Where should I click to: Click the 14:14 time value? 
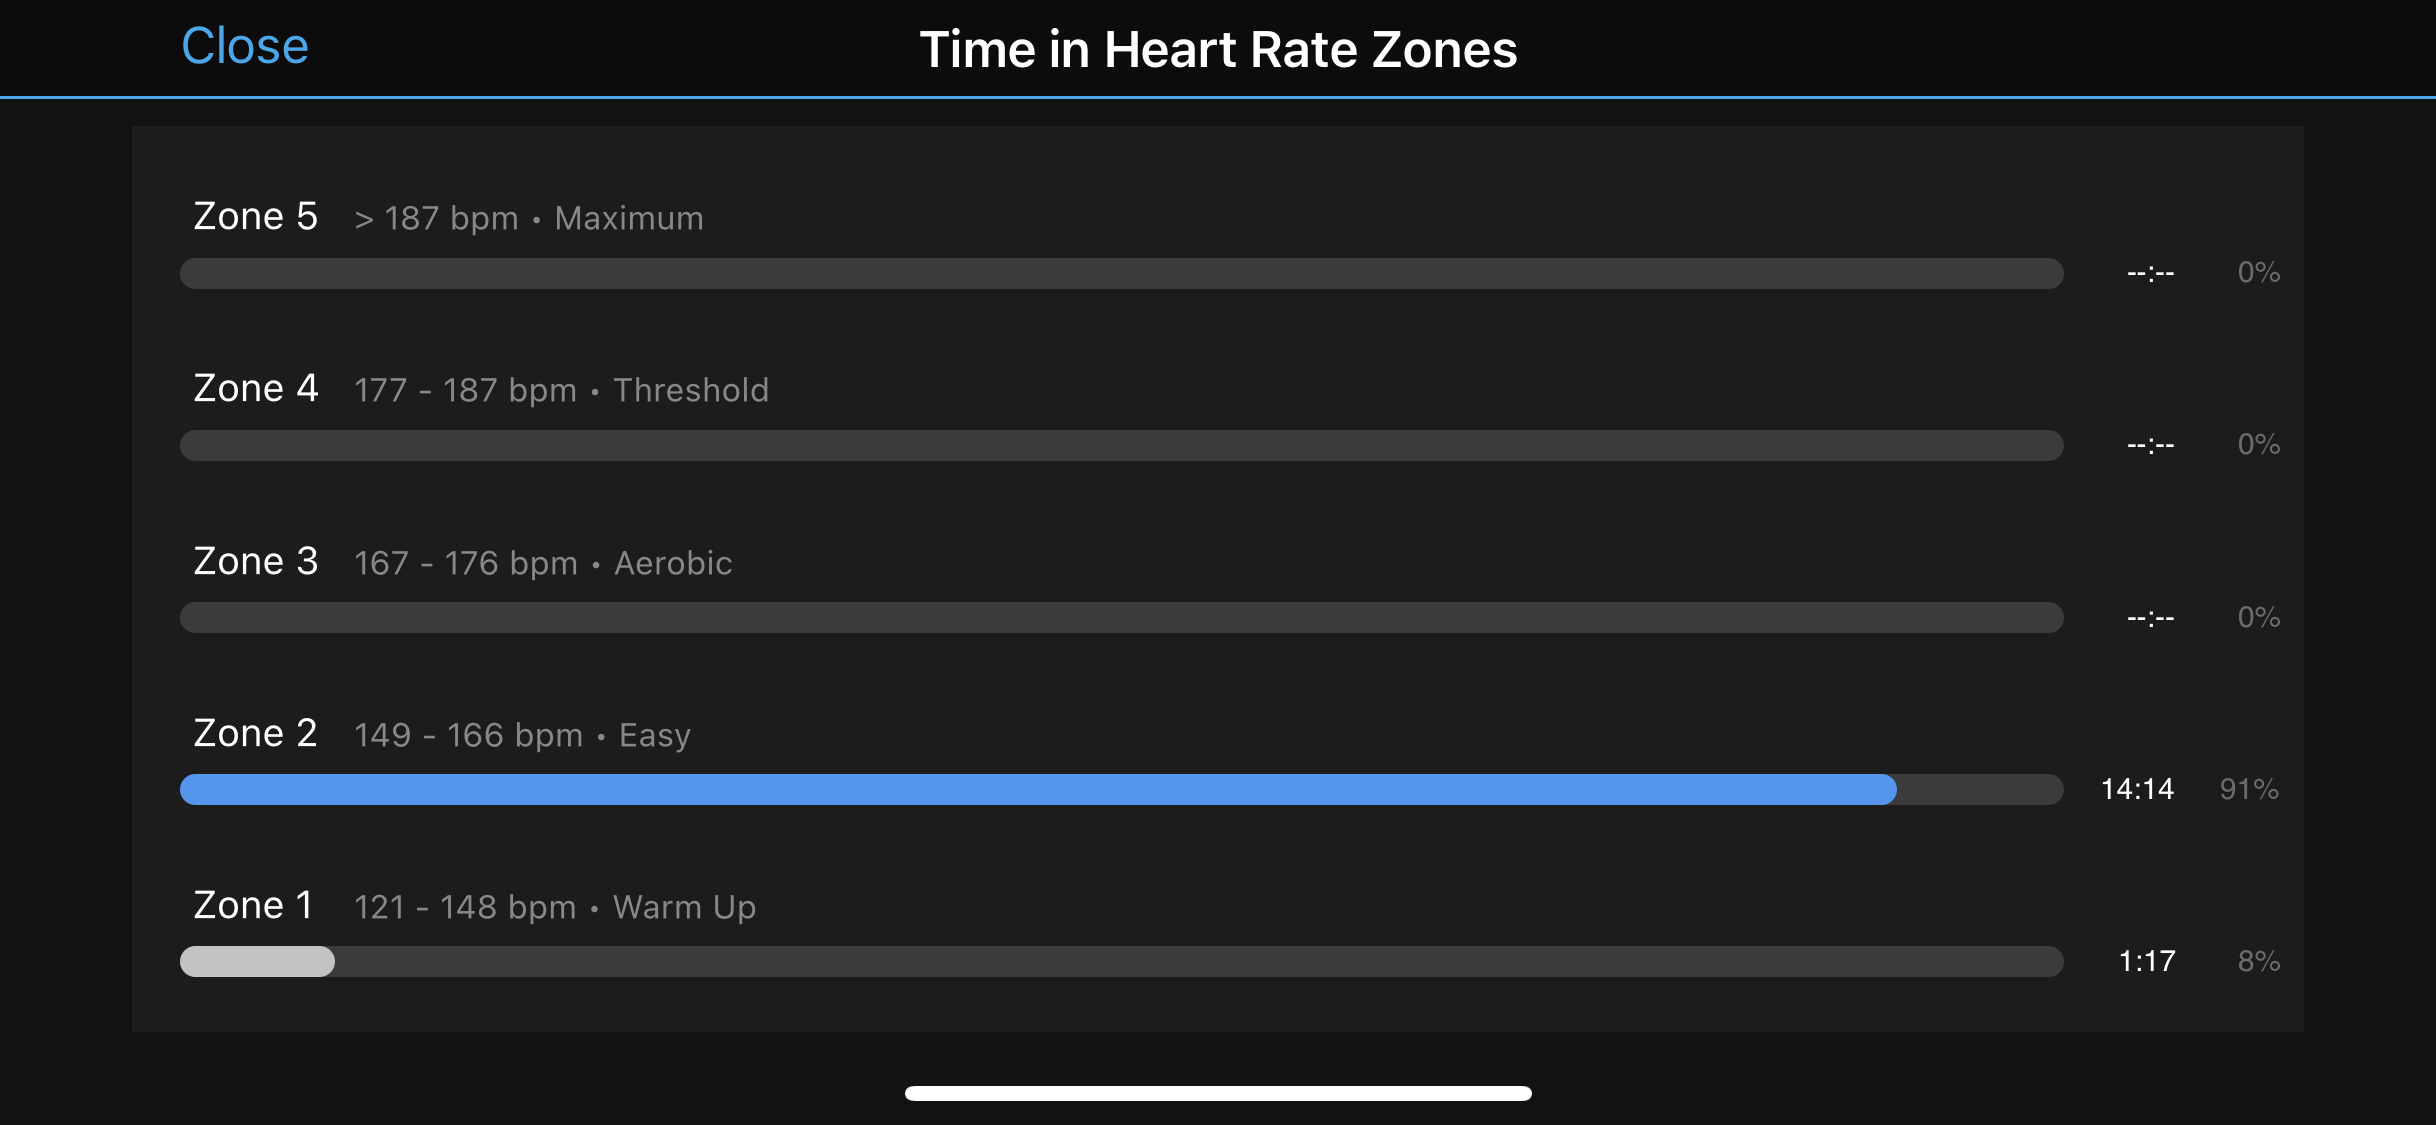pyautogui.click(x=2137, y=789)
